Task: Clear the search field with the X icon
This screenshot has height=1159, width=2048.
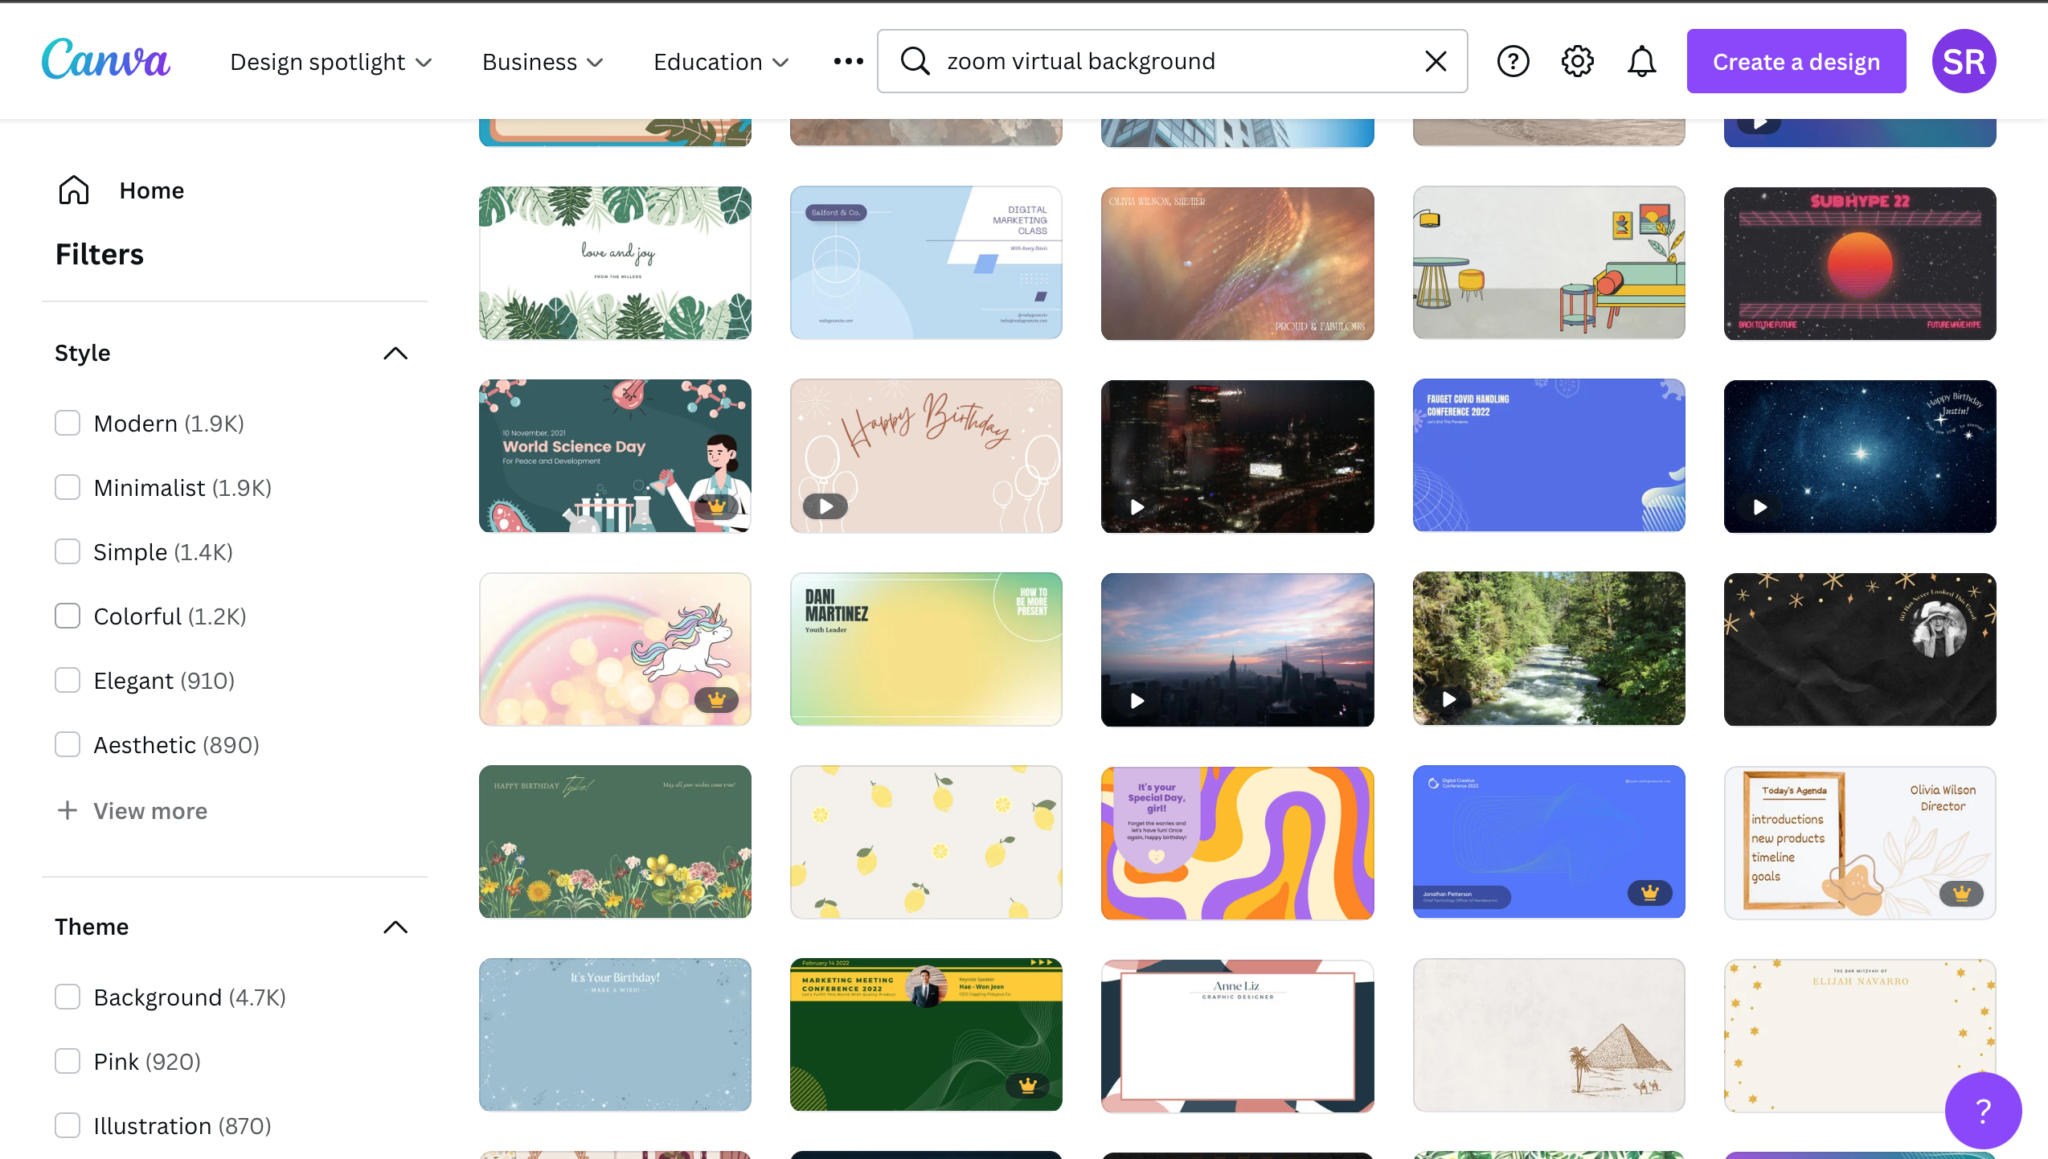Action: 1436,61
